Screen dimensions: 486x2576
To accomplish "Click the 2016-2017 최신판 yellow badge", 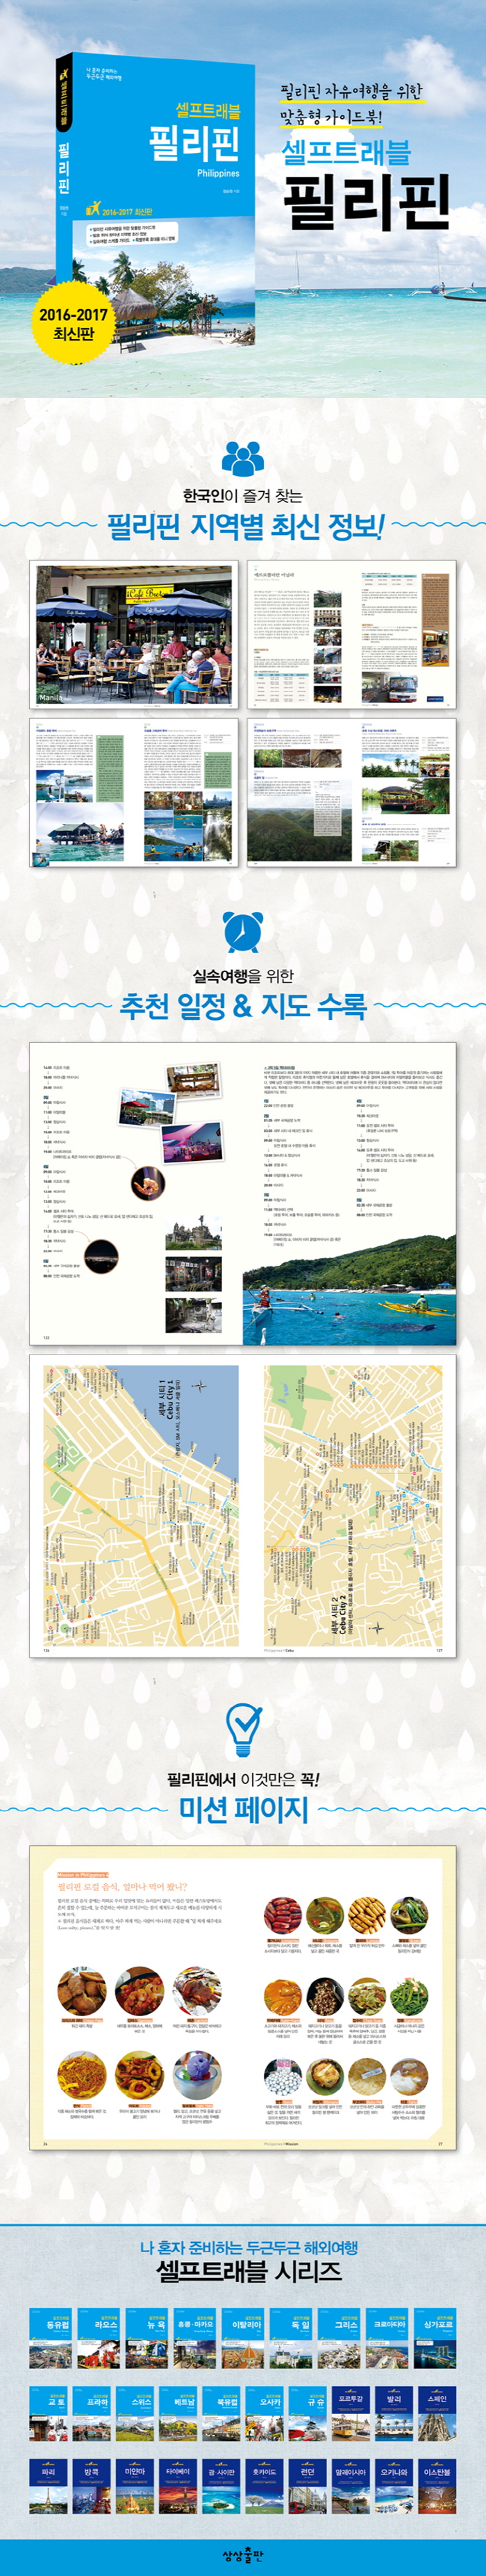I will pyautogui.click(x=74, y=323).
